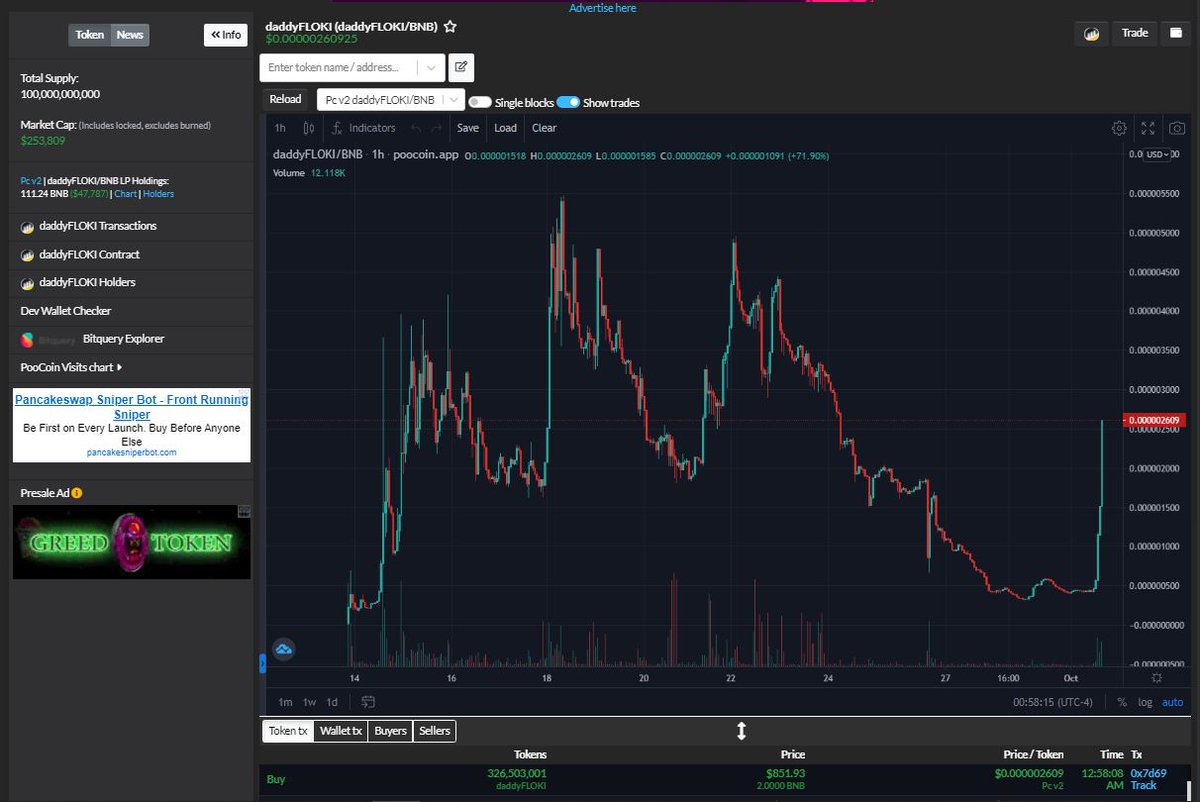Open the Pc v2 daddyFLOKI/BNB pair dropdown
The image size is (1200, 802).
[x=391, y=99]
